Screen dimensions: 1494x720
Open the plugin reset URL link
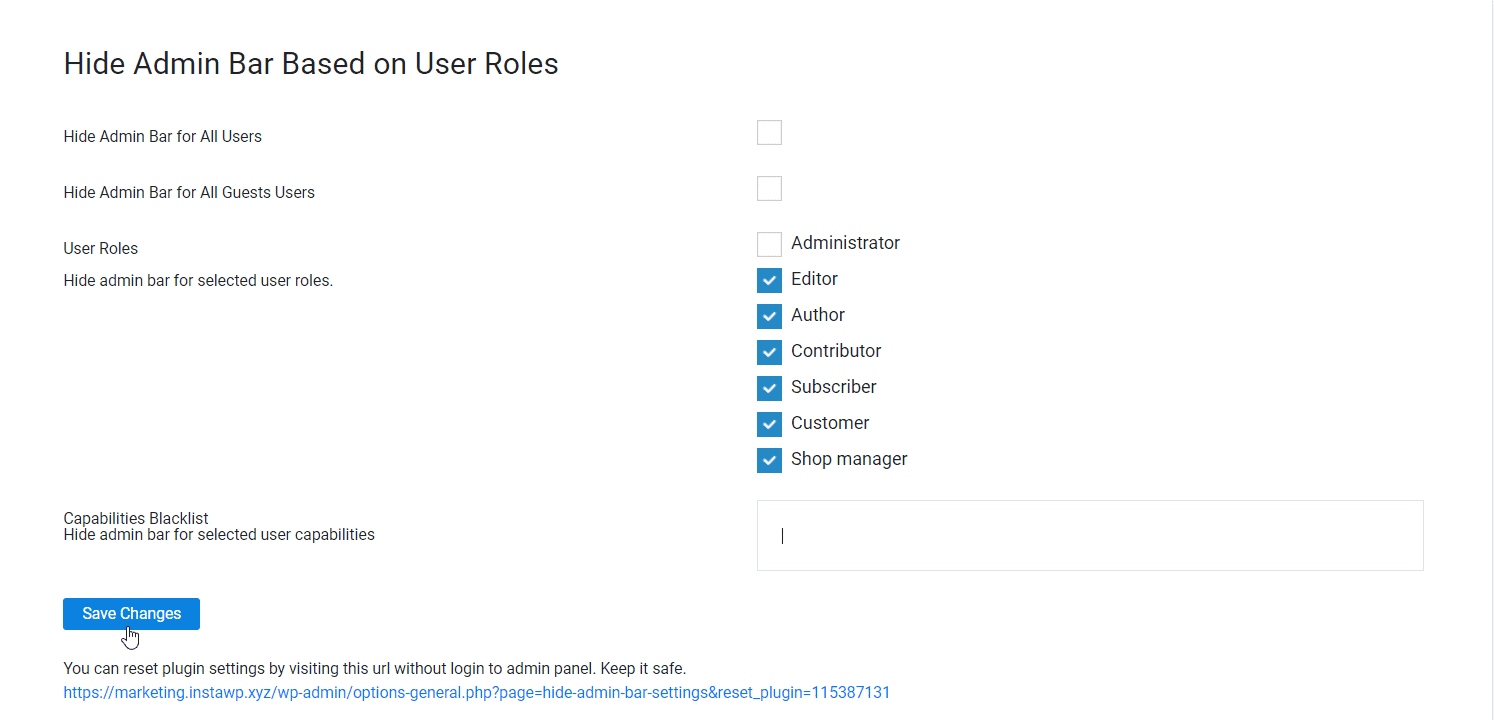pyautogui.click(x=477, y=692)
